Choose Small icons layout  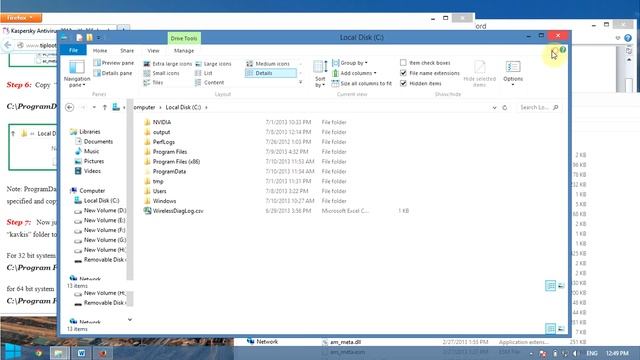coord(161,73)
